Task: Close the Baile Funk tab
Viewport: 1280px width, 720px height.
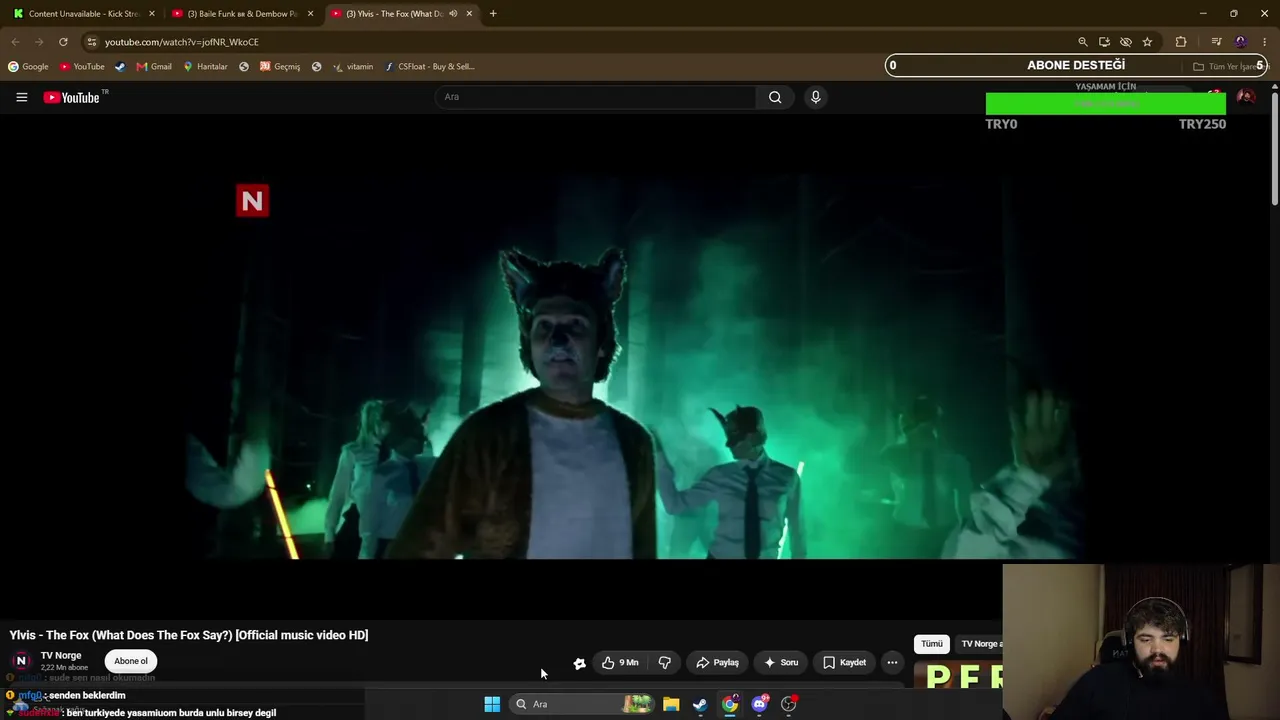Action: click(311, 14)
